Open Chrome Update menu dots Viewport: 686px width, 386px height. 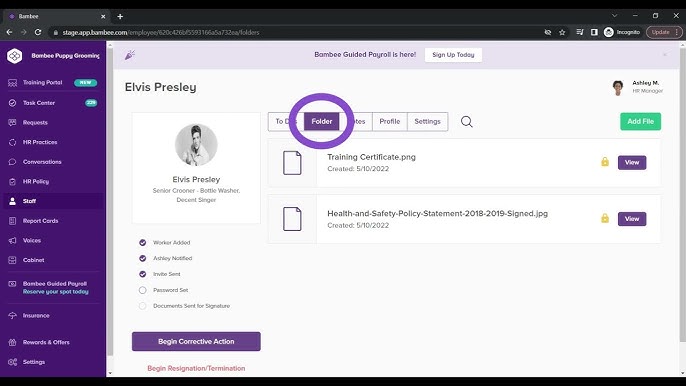tap(677, 32)
